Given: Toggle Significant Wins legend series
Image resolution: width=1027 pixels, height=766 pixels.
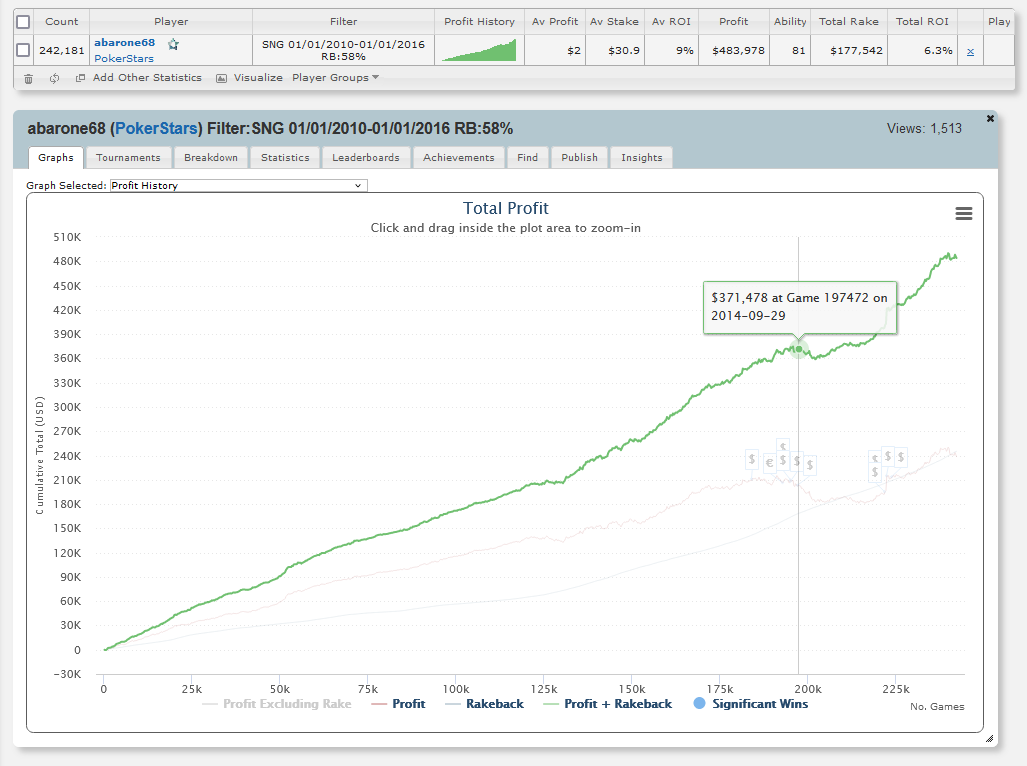Looking at the screenshot, I should click(x=750, y=704).
